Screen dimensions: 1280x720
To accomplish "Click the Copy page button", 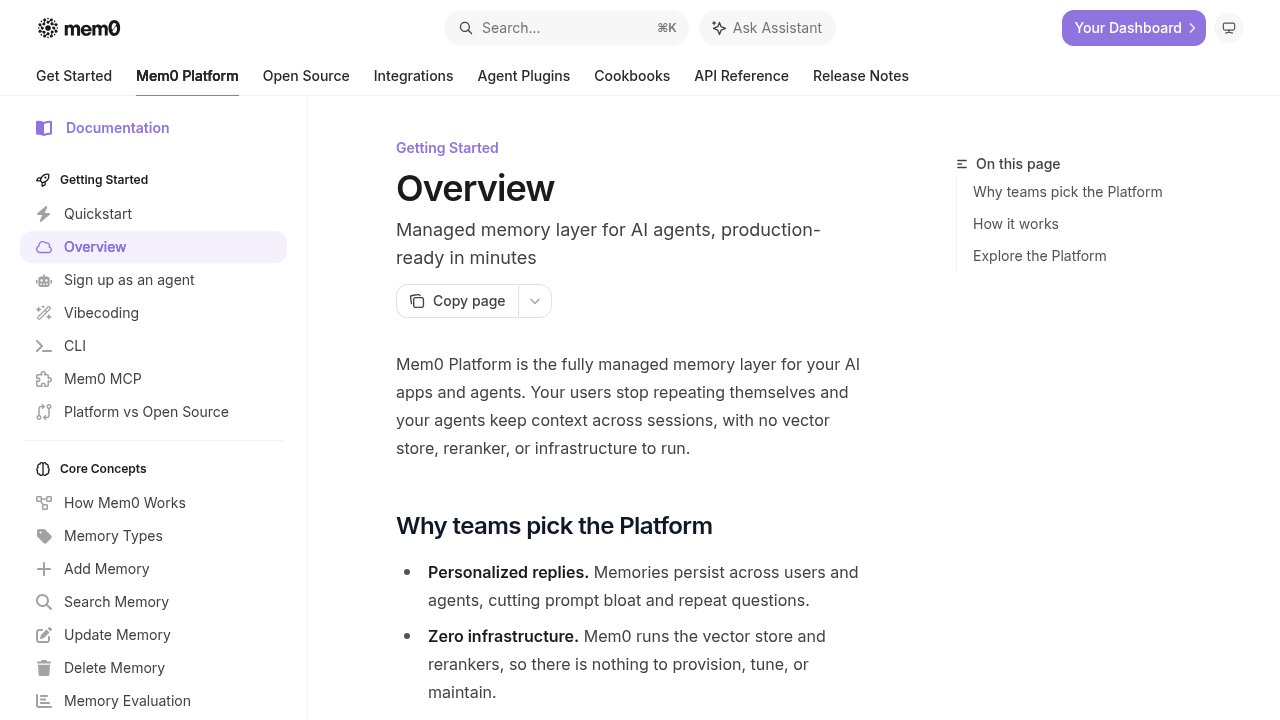I will click(458, 301).
